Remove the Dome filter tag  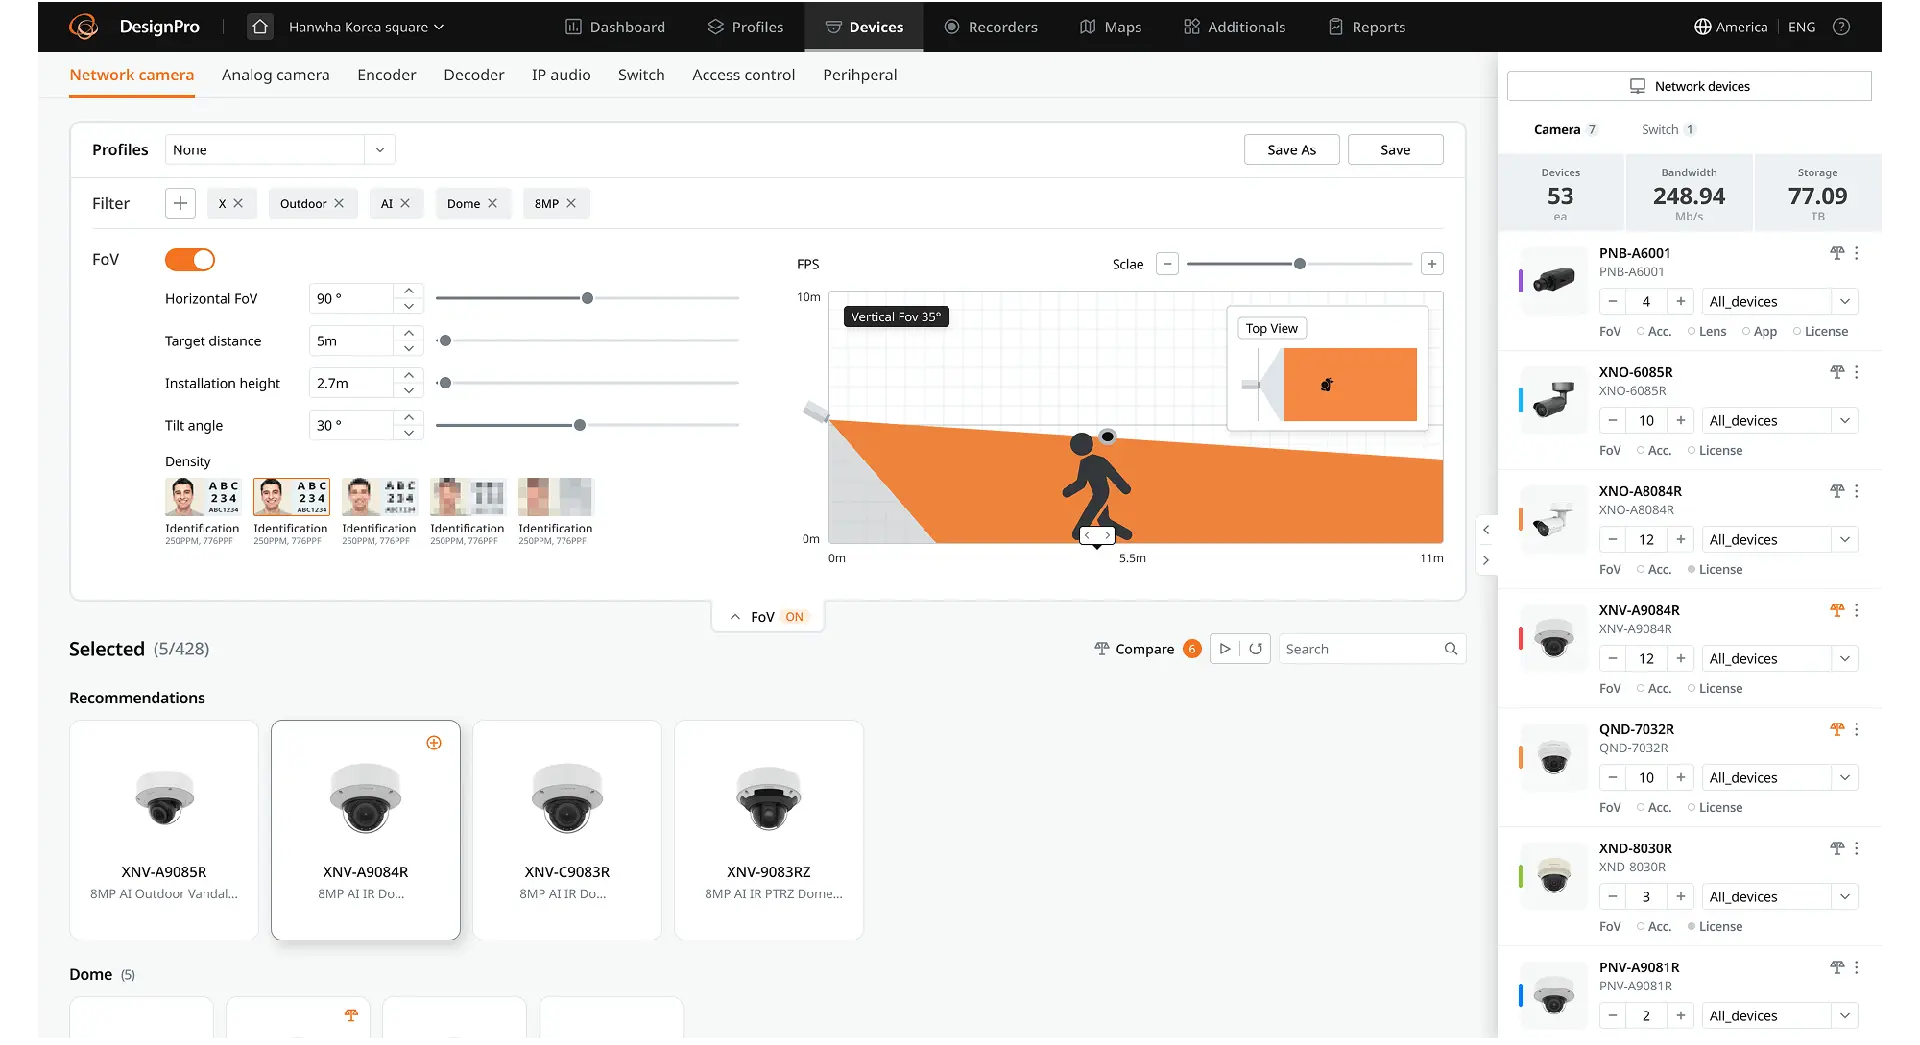pyautogui.click(x=492, y=204)
